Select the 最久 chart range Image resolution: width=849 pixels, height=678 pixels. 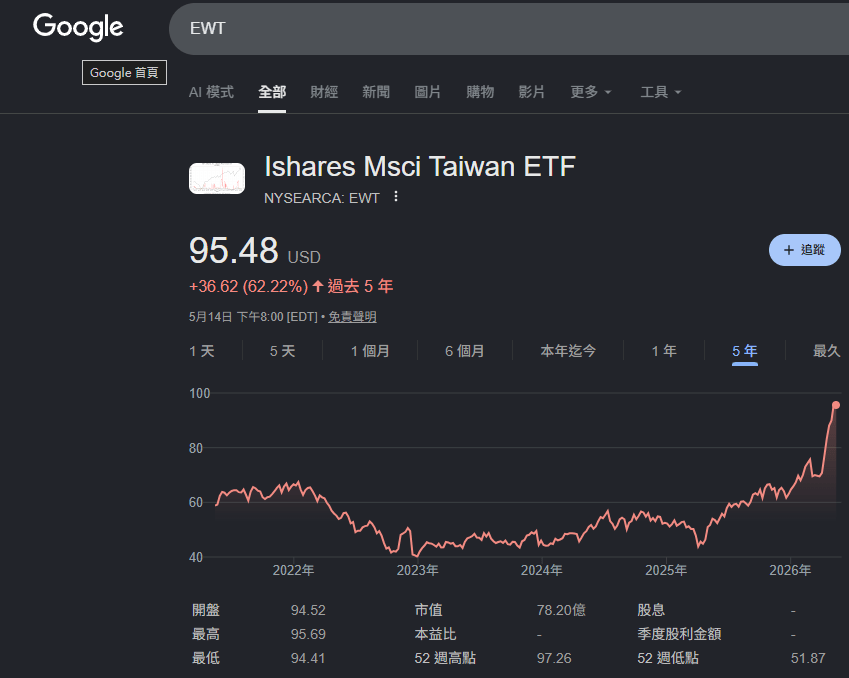click(x=826, y=351)
